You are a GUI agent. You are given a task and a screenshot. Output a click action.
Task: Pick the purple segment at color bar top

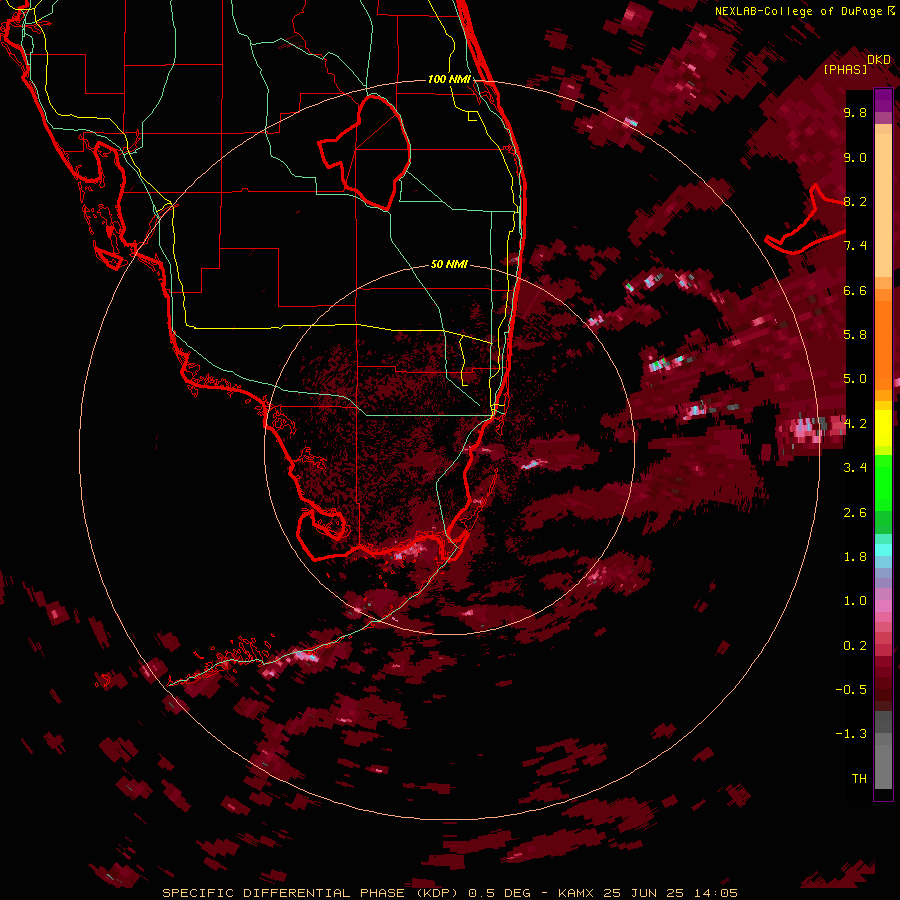pyautogui.click(x=883, y=100)
